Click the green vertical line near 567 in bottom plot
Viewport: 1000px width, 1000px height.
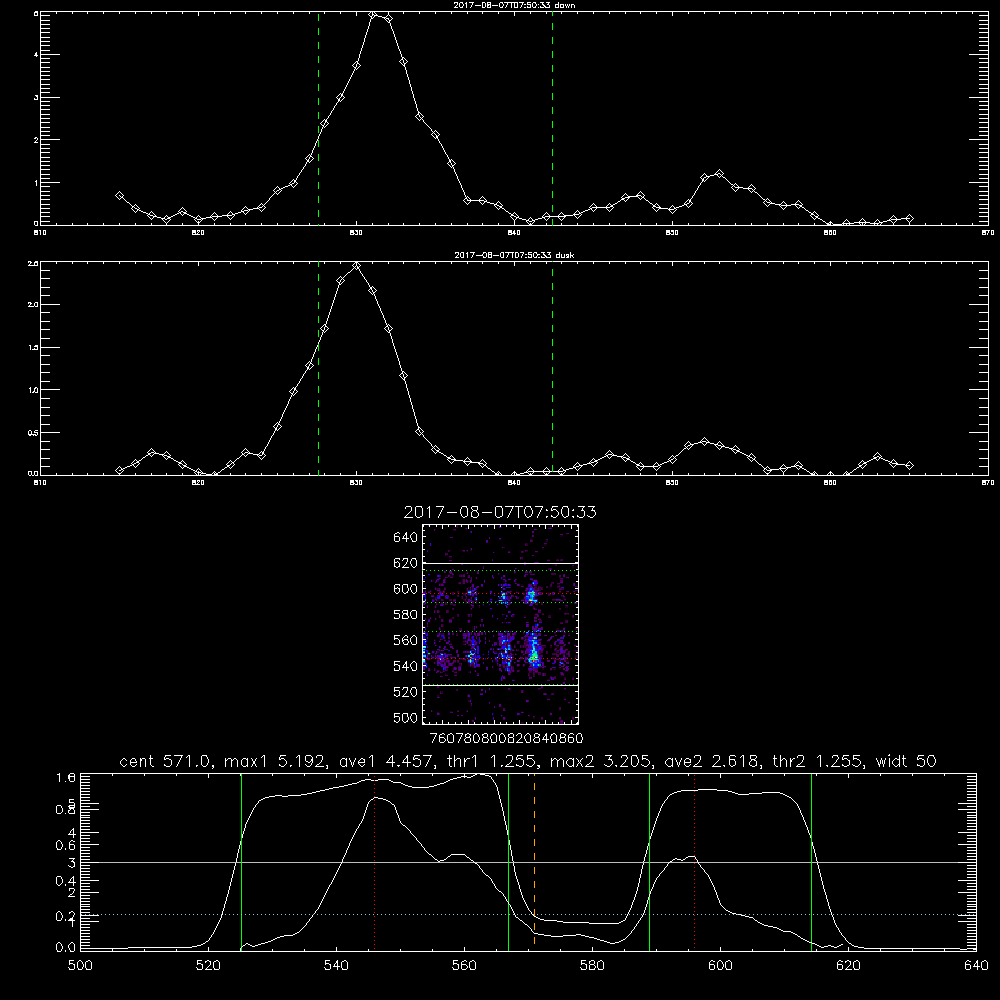[508, 862]
